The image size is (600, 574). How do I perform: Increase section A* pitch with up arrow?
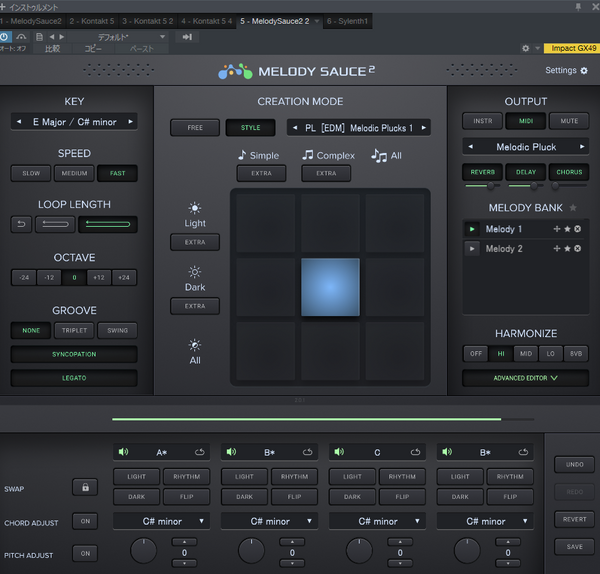coord(184,542)
